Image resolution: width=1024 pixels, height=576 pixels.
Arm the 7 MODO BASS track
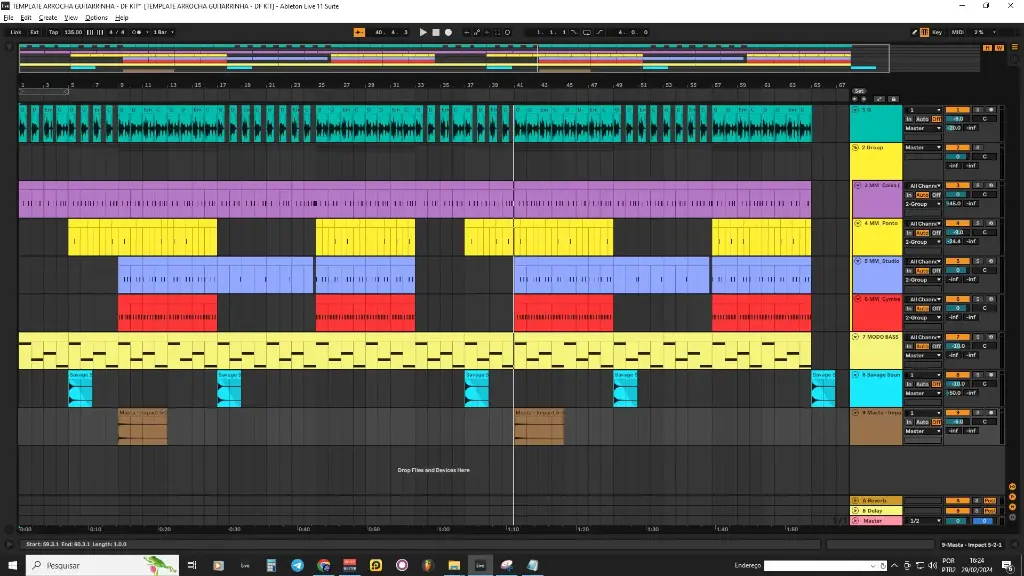(991, 337)
